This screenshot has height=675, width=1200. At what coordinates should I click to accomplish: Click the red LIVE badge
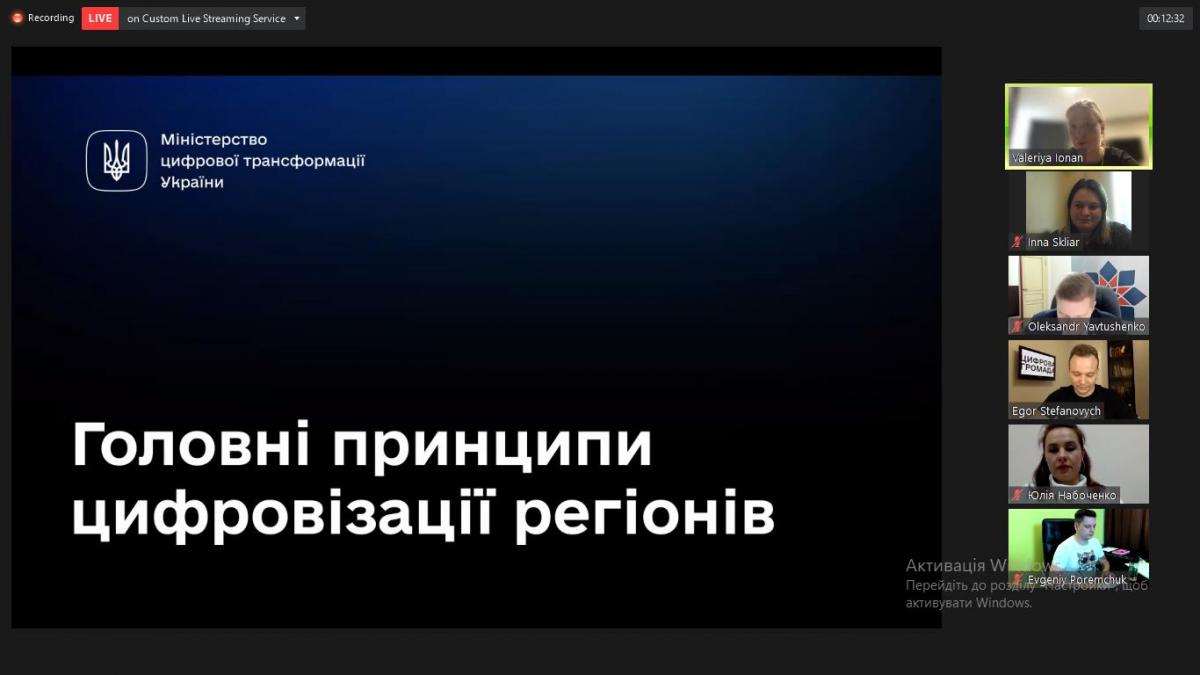100,18
